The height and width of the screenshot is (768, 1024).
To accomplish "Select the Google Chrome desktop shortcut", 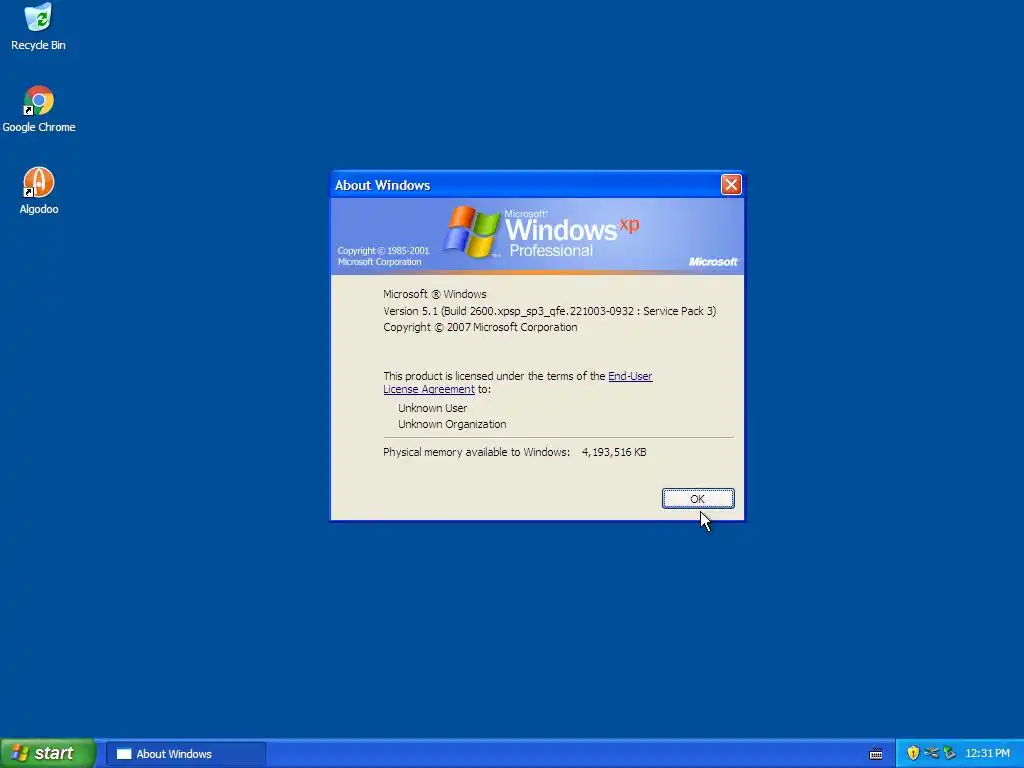I will point(39,109).
